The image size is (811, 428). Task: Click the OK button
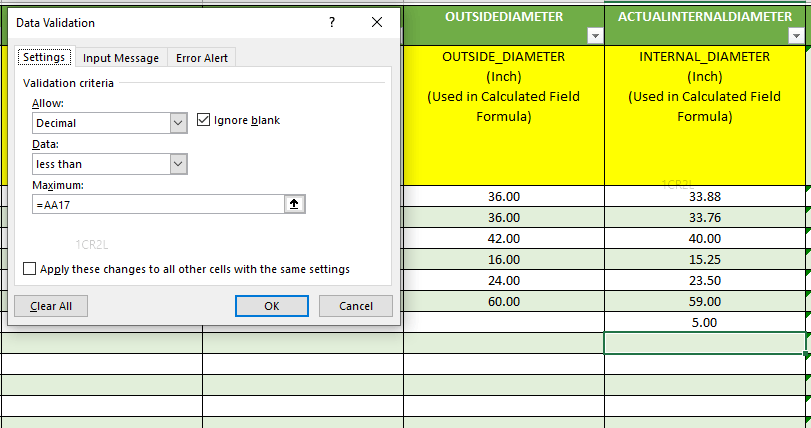tap(272, 306)
